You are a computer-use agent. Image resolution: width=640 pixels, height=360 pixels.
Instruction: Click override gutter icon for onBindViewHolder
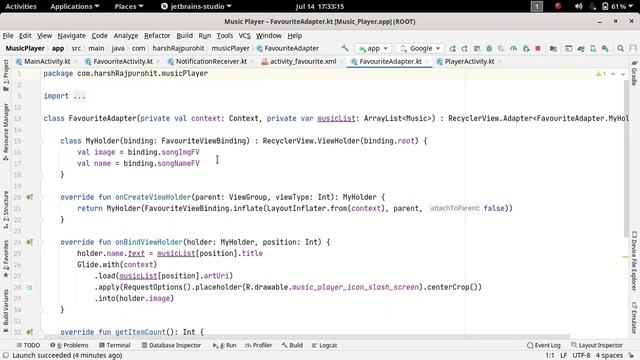pyautogui.click(x=29, y=242)
